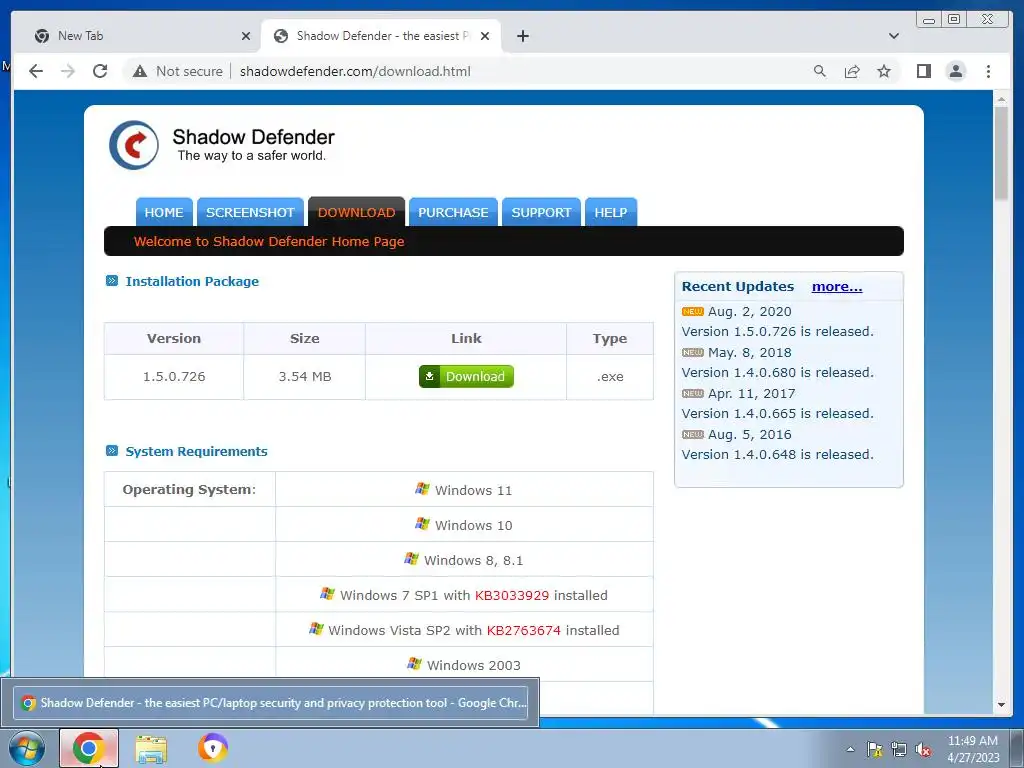The height and width of the screenshot is (768, 1024).
Task: Open the KB3033929 link
Action: click(x=512, y=595)
